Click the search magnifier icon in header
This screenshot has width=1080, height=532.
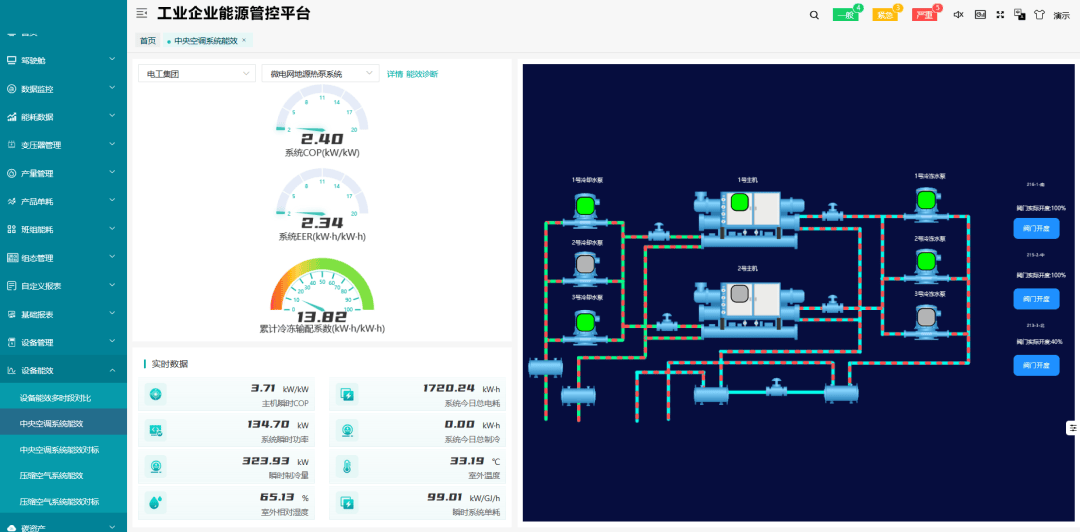point(814,15)
